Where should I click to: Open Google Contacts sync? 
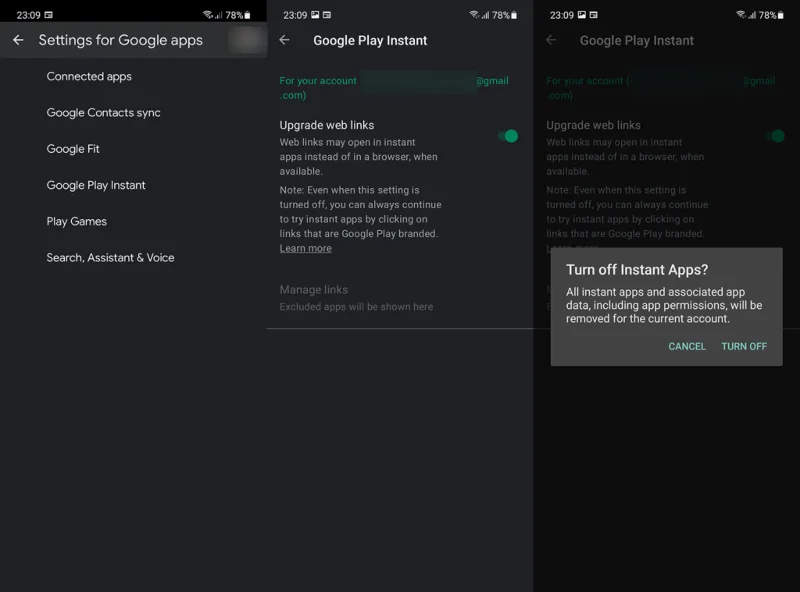point(103,113)
